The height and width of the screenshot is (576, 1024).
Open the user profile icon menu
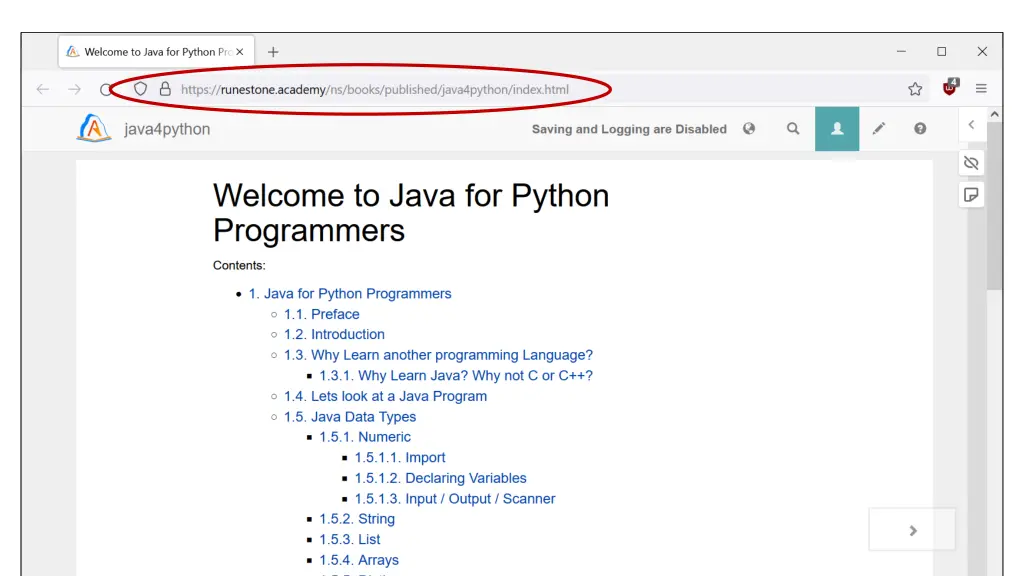pos(837,129)
